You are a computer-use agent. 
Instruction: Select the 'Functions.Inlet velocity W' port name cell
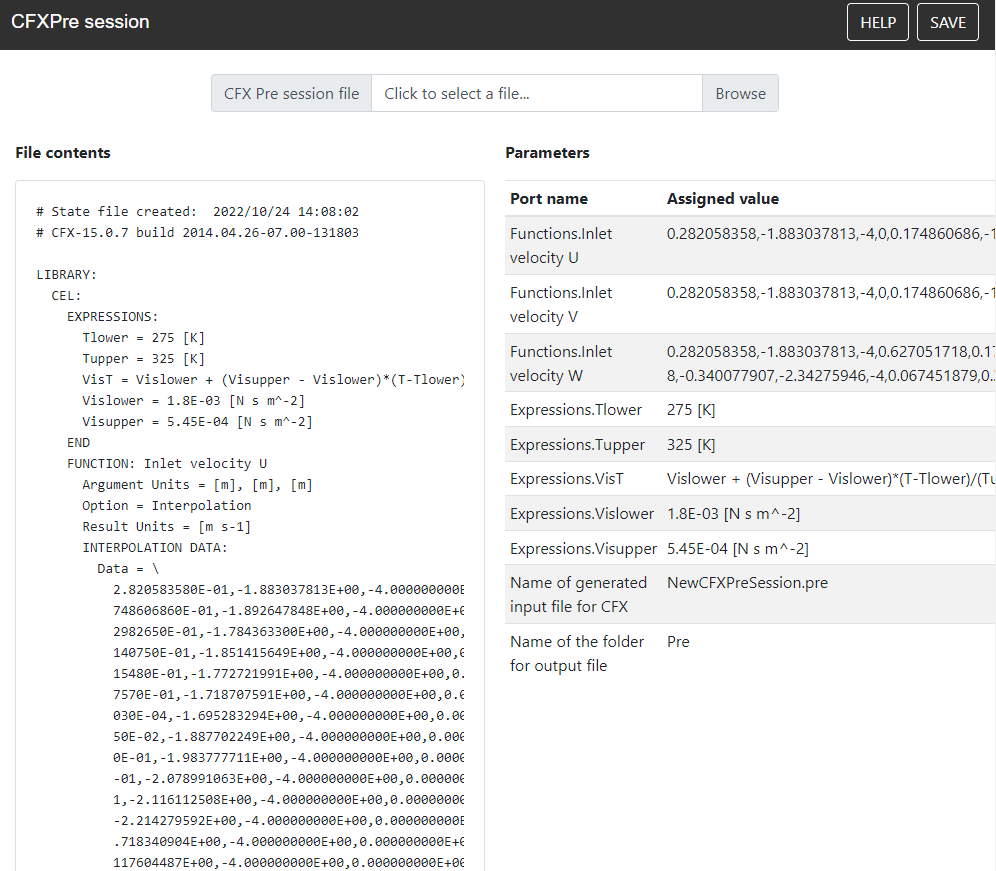point(583,363)
